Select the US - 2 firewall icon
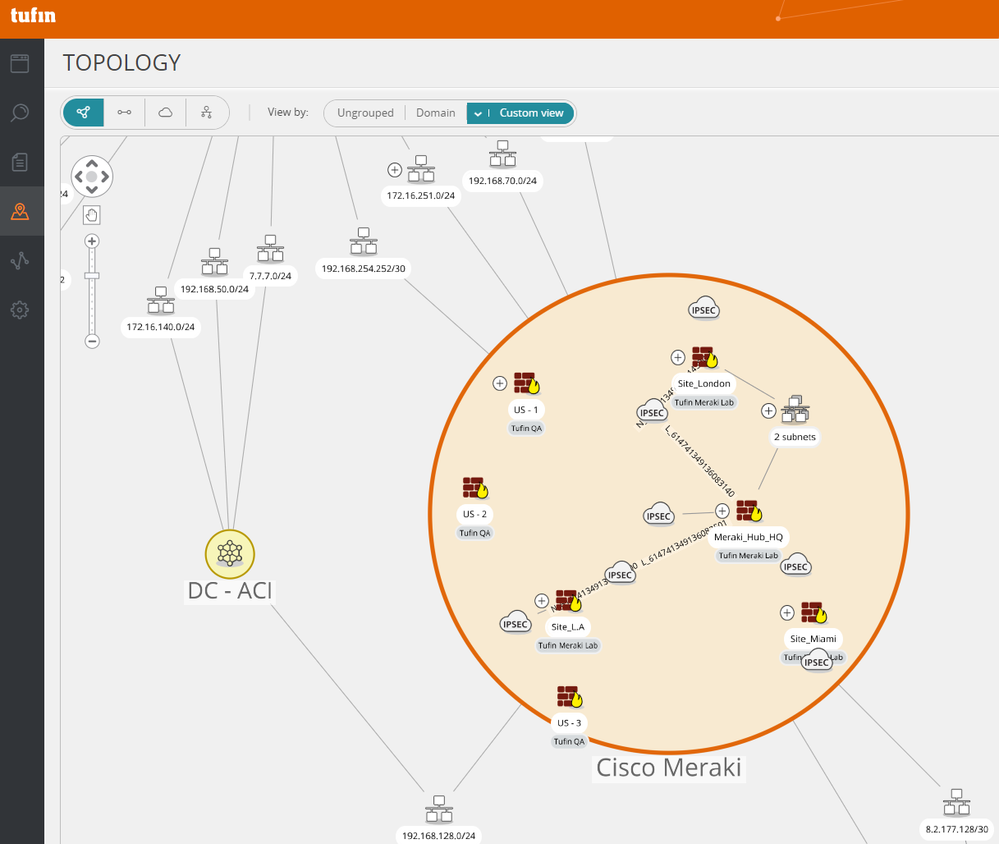The image size is (999, 844). (475, 488)
